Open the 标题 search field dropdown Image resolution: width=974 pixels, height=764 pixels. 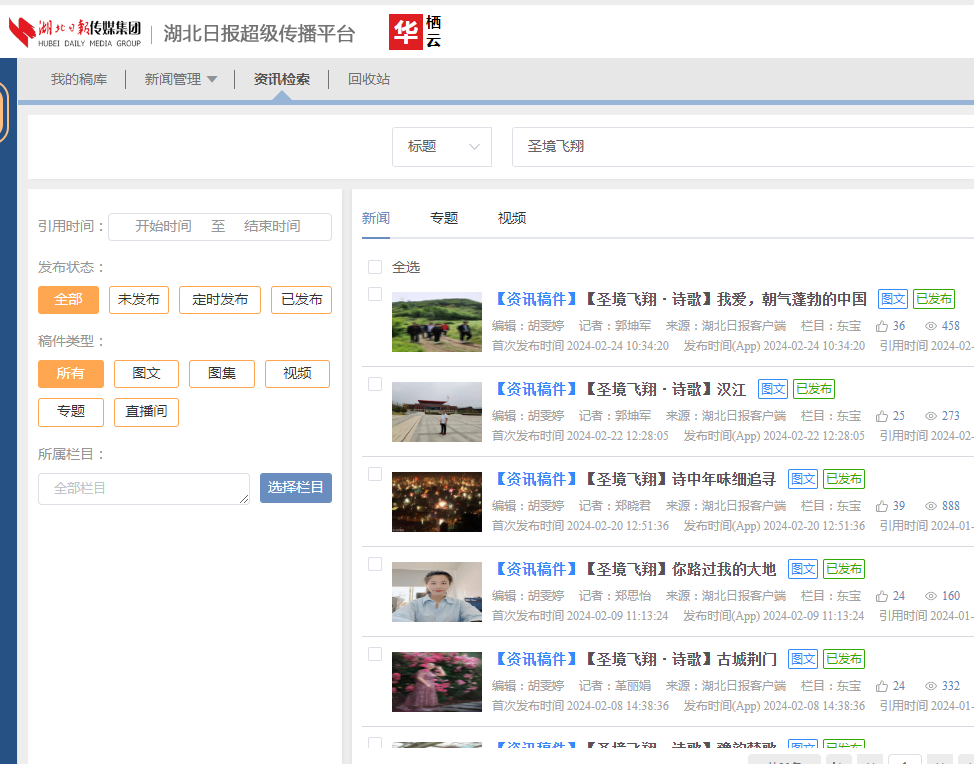[442, 147]
